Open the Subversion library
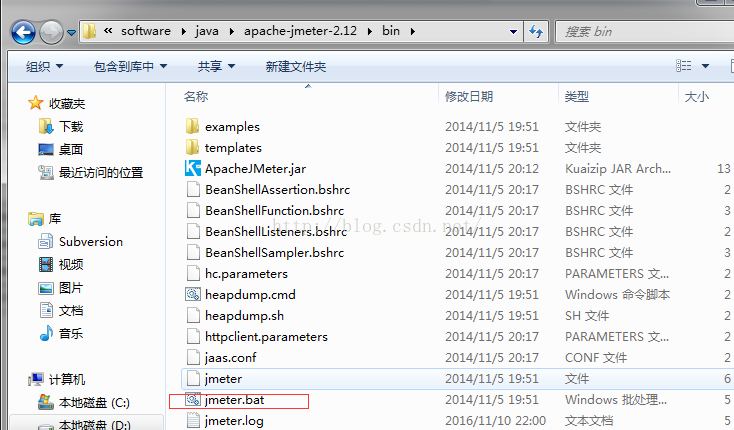734x430 pixels. pos(81,241)
